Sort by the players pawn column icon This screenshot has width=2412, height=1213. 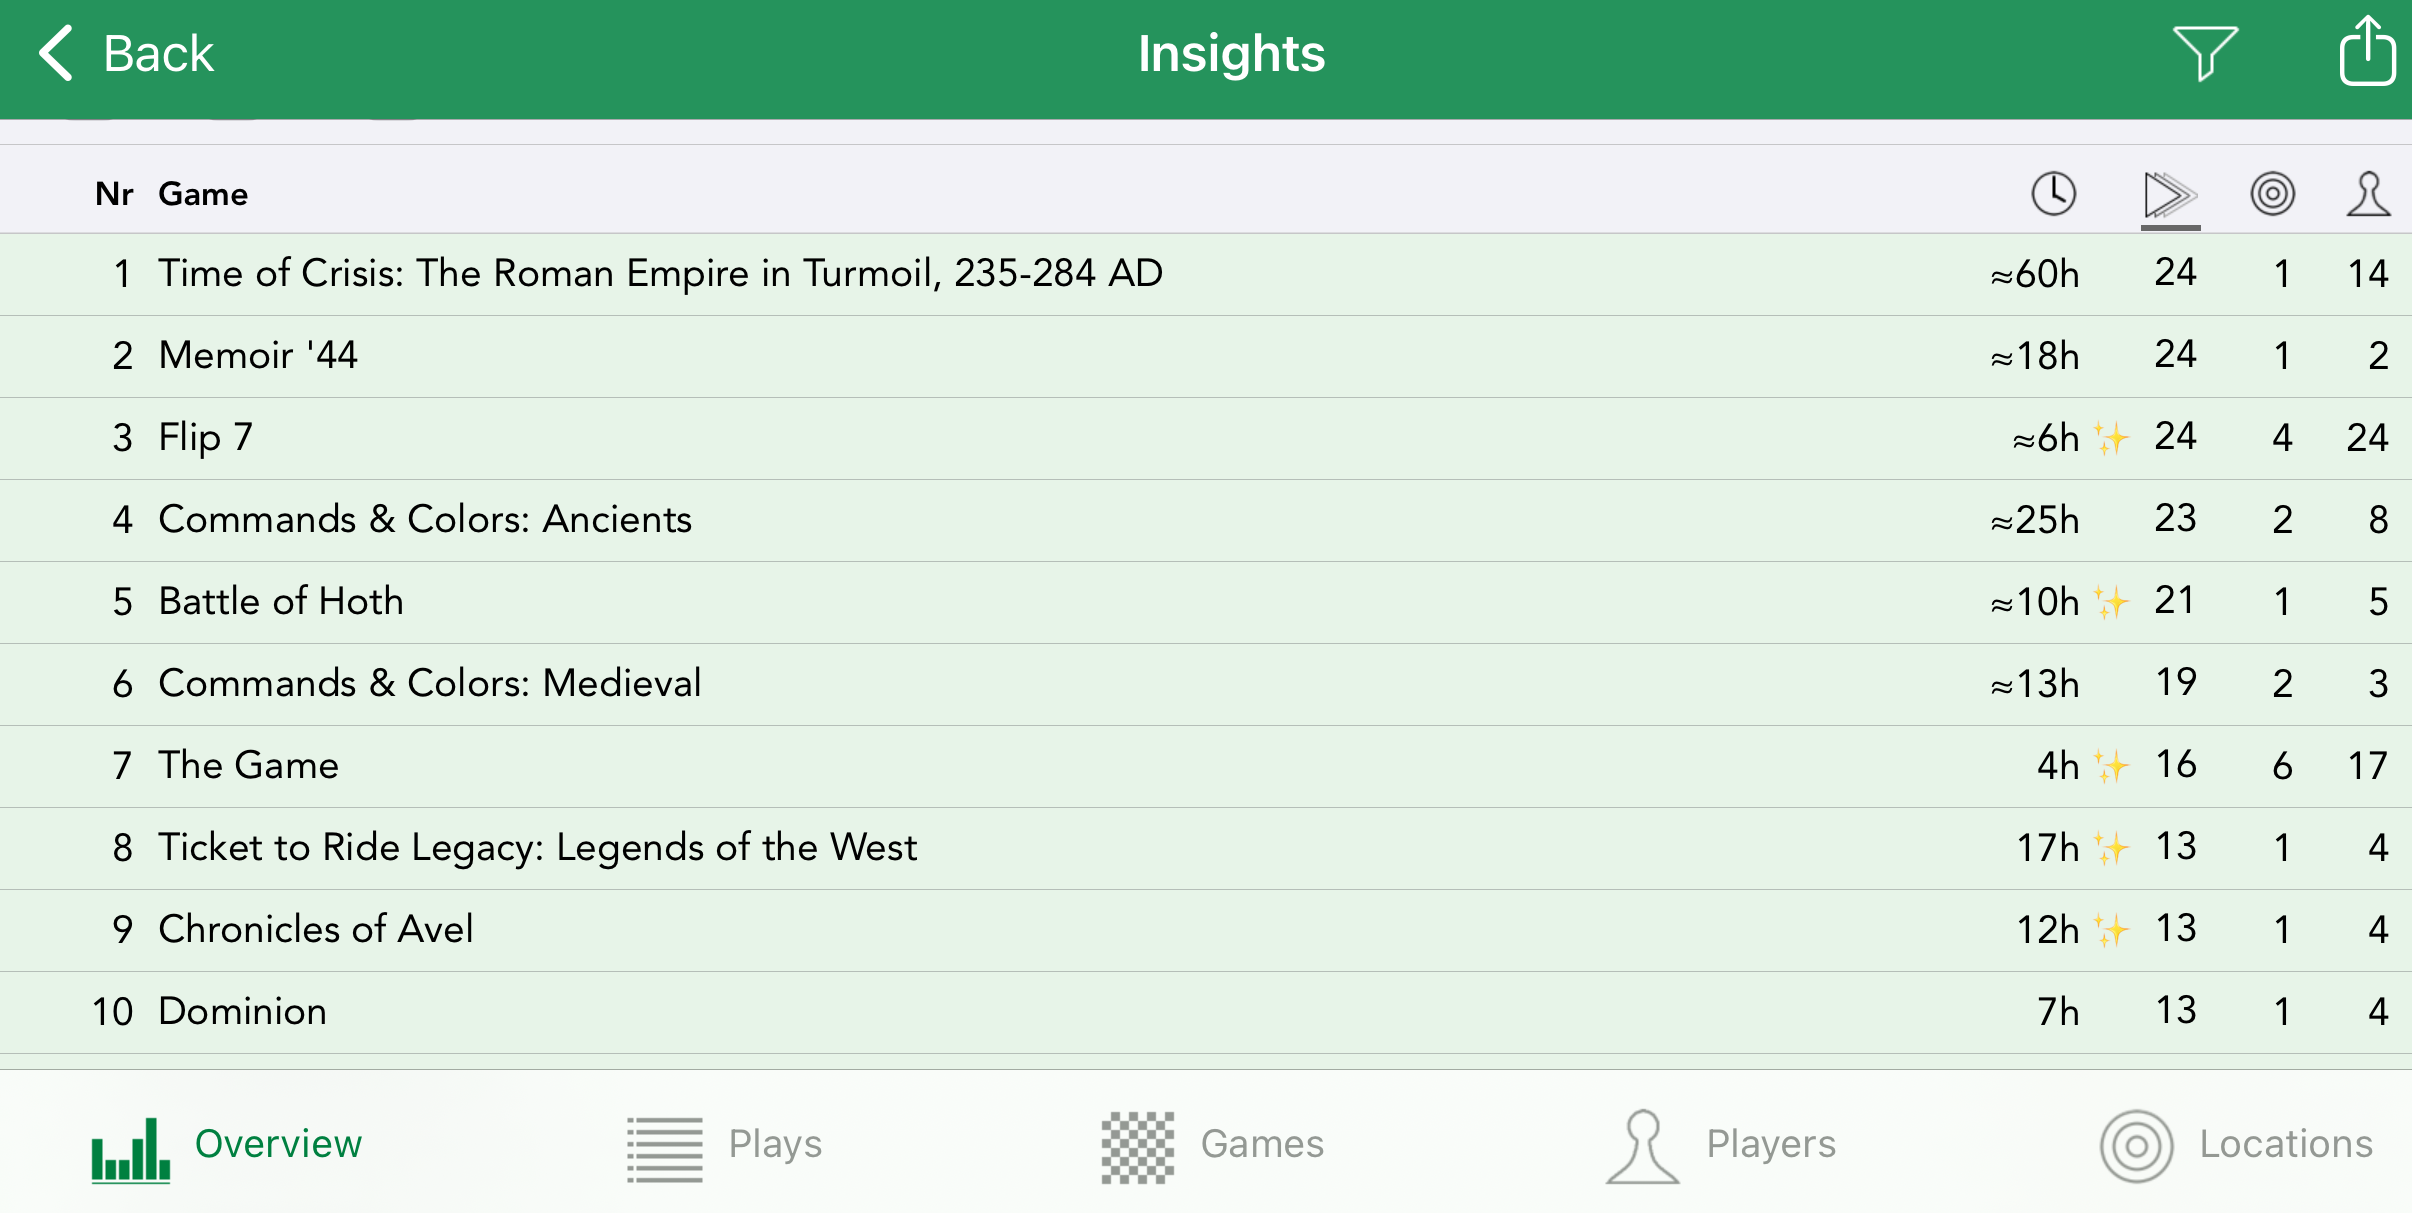(2368, 193)
